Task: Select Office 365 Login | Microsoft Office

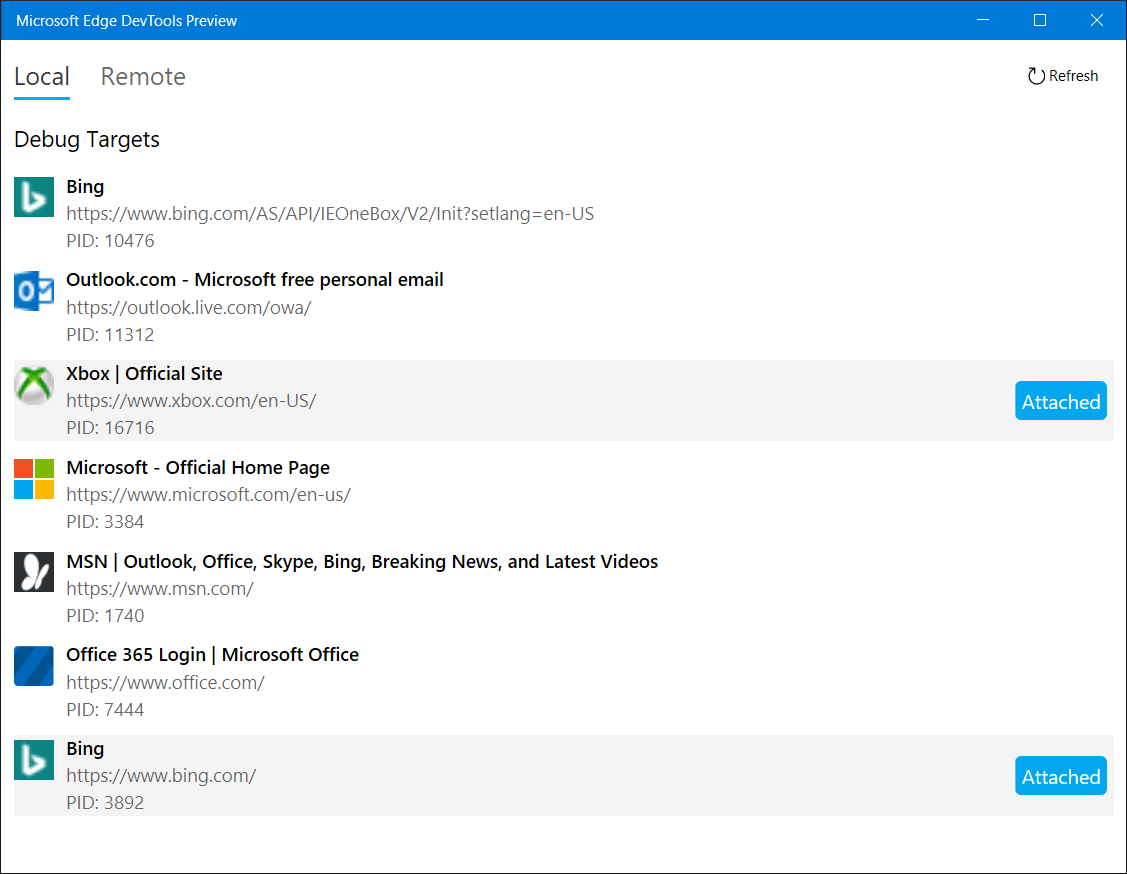Action: click(212, 655)
